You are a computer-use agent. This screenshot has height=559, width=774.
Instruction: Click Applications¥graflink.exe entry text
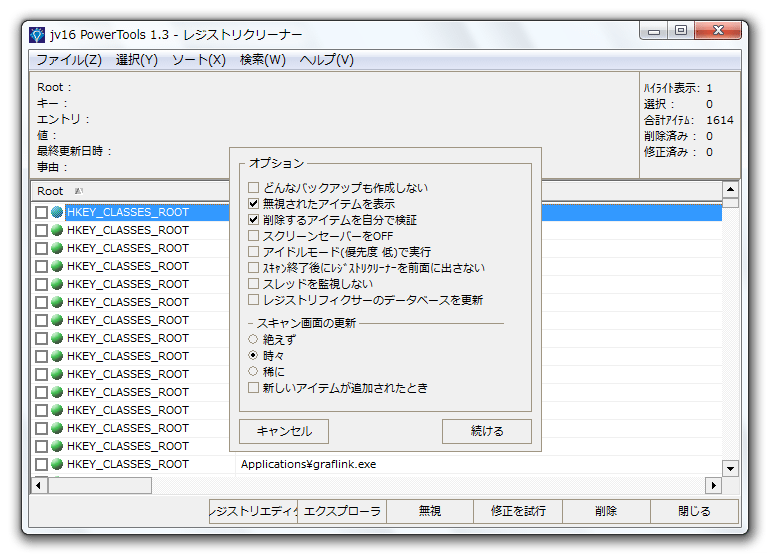[309, 464]
